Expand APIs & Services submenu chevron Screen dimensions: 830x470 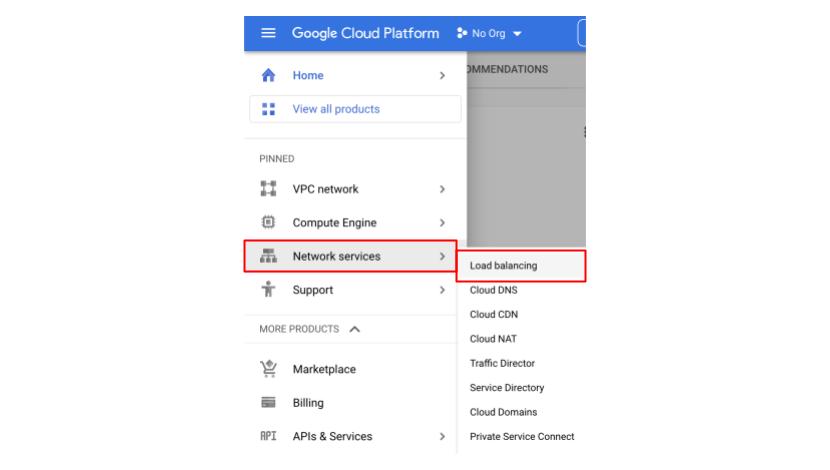point(442,437)
